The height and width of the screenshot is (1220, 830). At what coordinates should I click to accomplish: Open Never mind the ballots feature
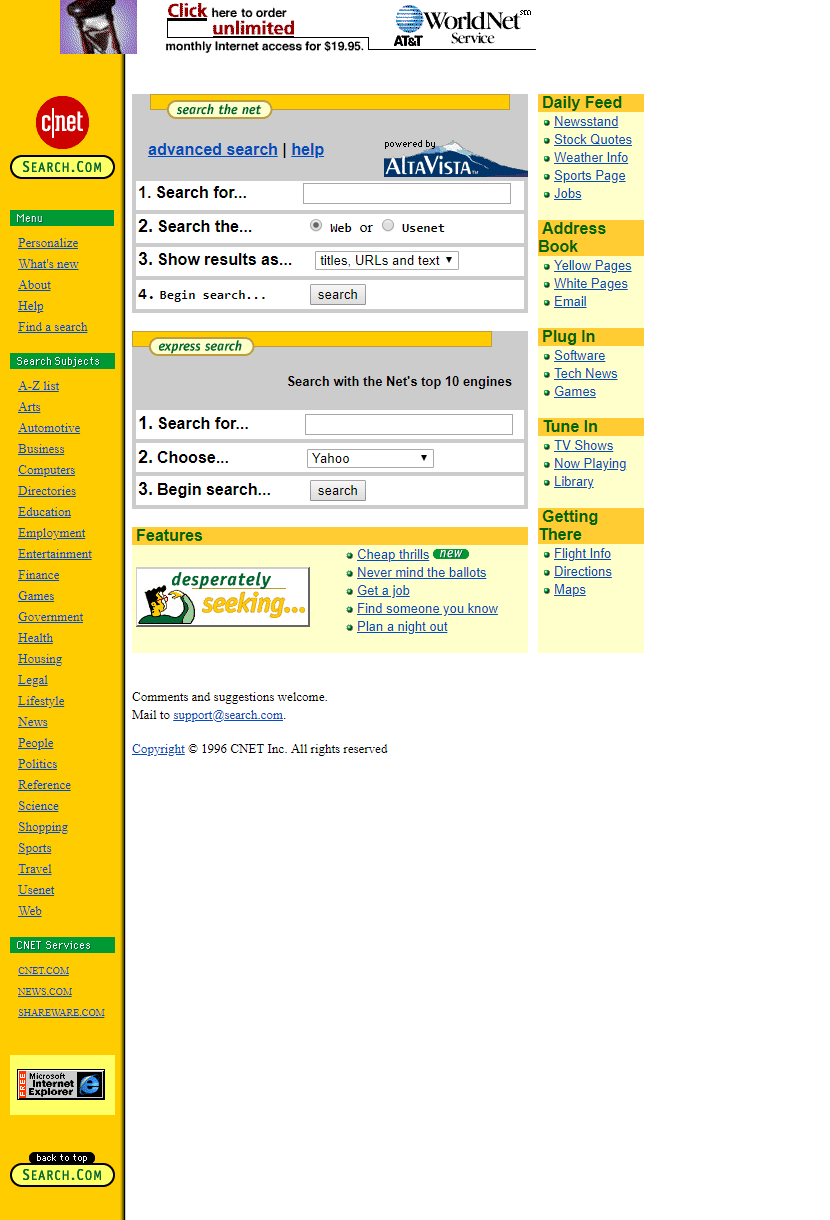click(422, 573)
